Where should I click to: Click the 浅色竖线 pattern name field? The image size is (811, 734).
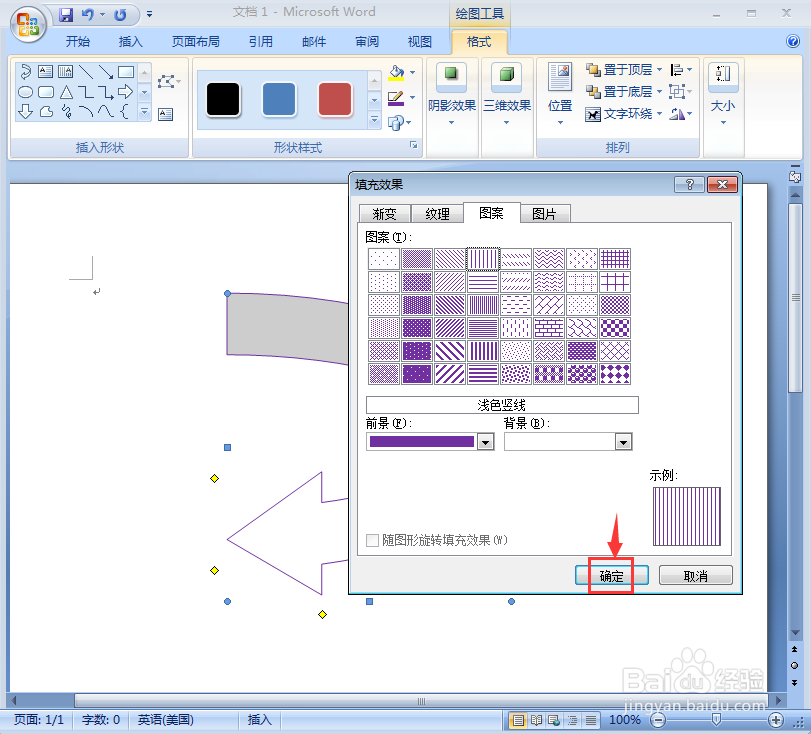pyautogui.click(x=502, y=405)
